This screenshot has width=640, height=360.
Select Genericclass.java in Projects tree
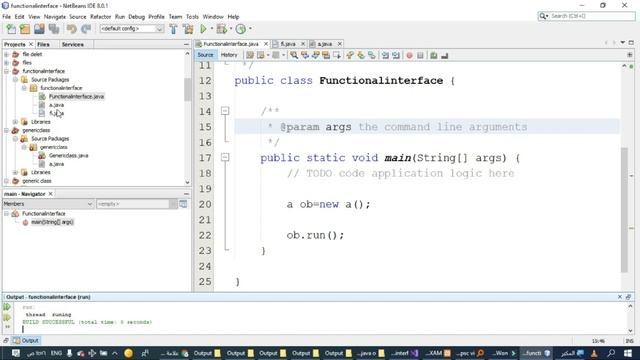68,156
